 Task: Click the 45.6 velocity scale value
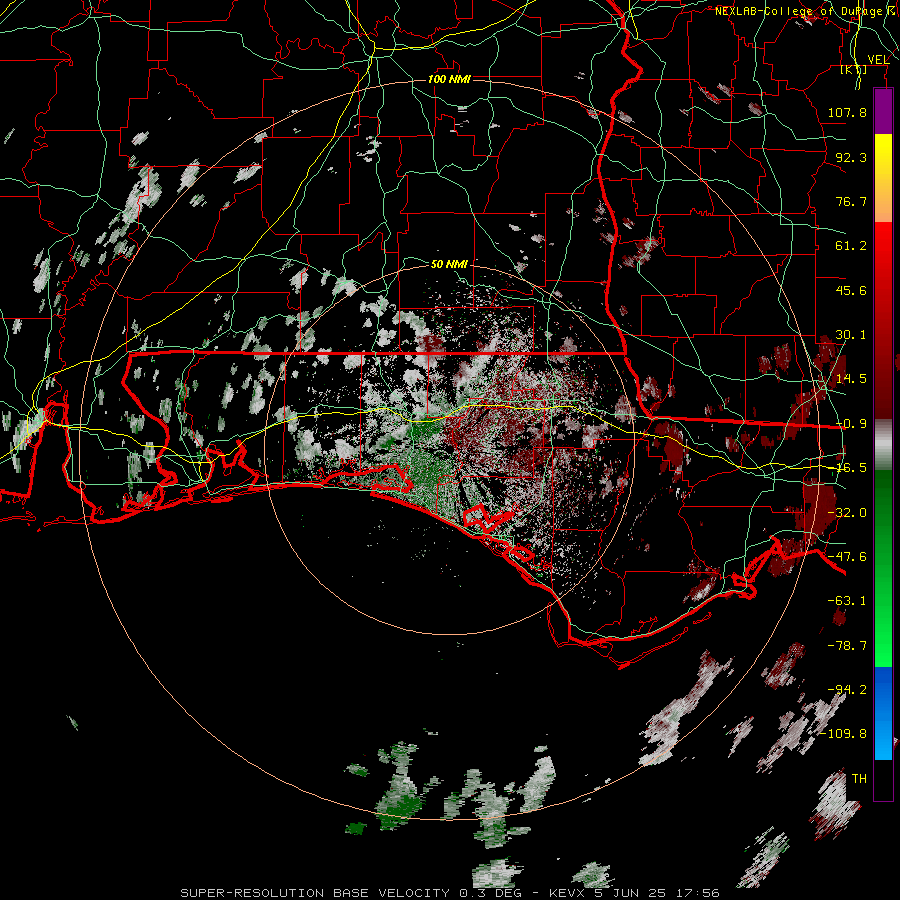point(851,290)
